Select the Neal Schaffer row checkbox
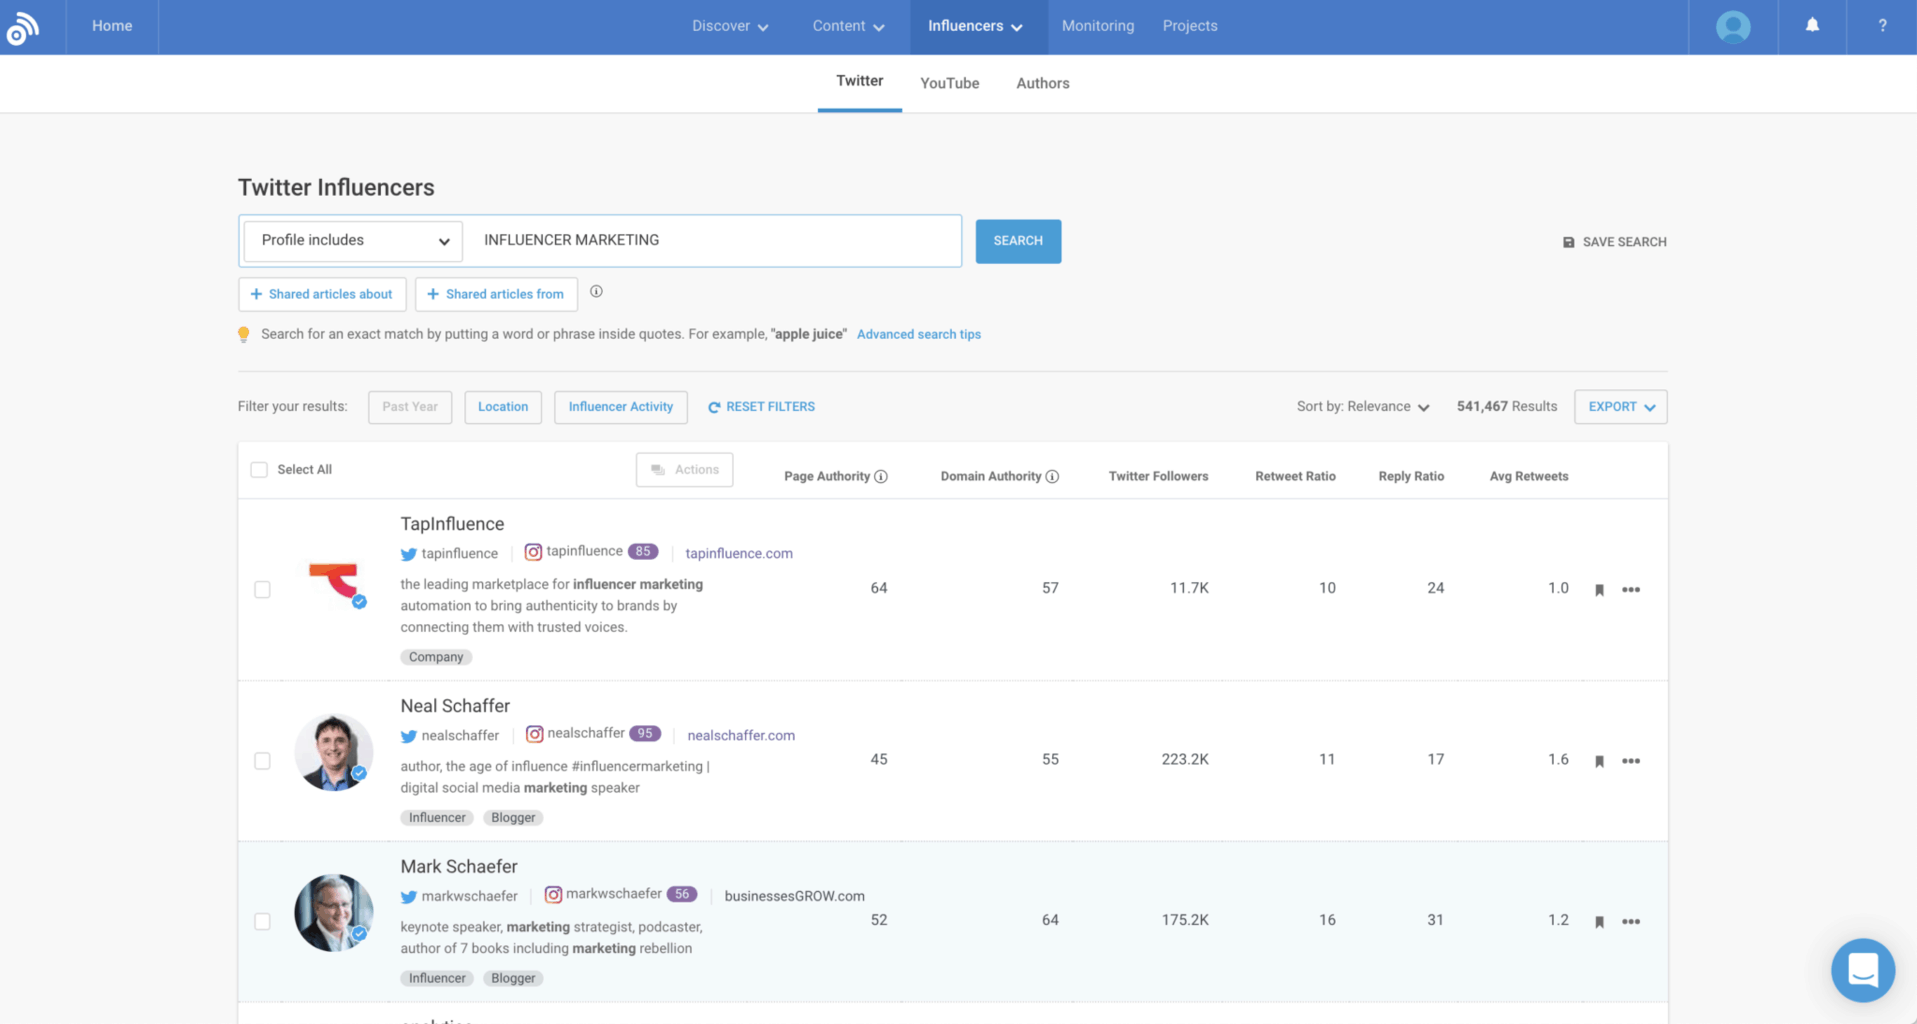The width and height of the screenshot is (1917, 1024). point(262,761)
